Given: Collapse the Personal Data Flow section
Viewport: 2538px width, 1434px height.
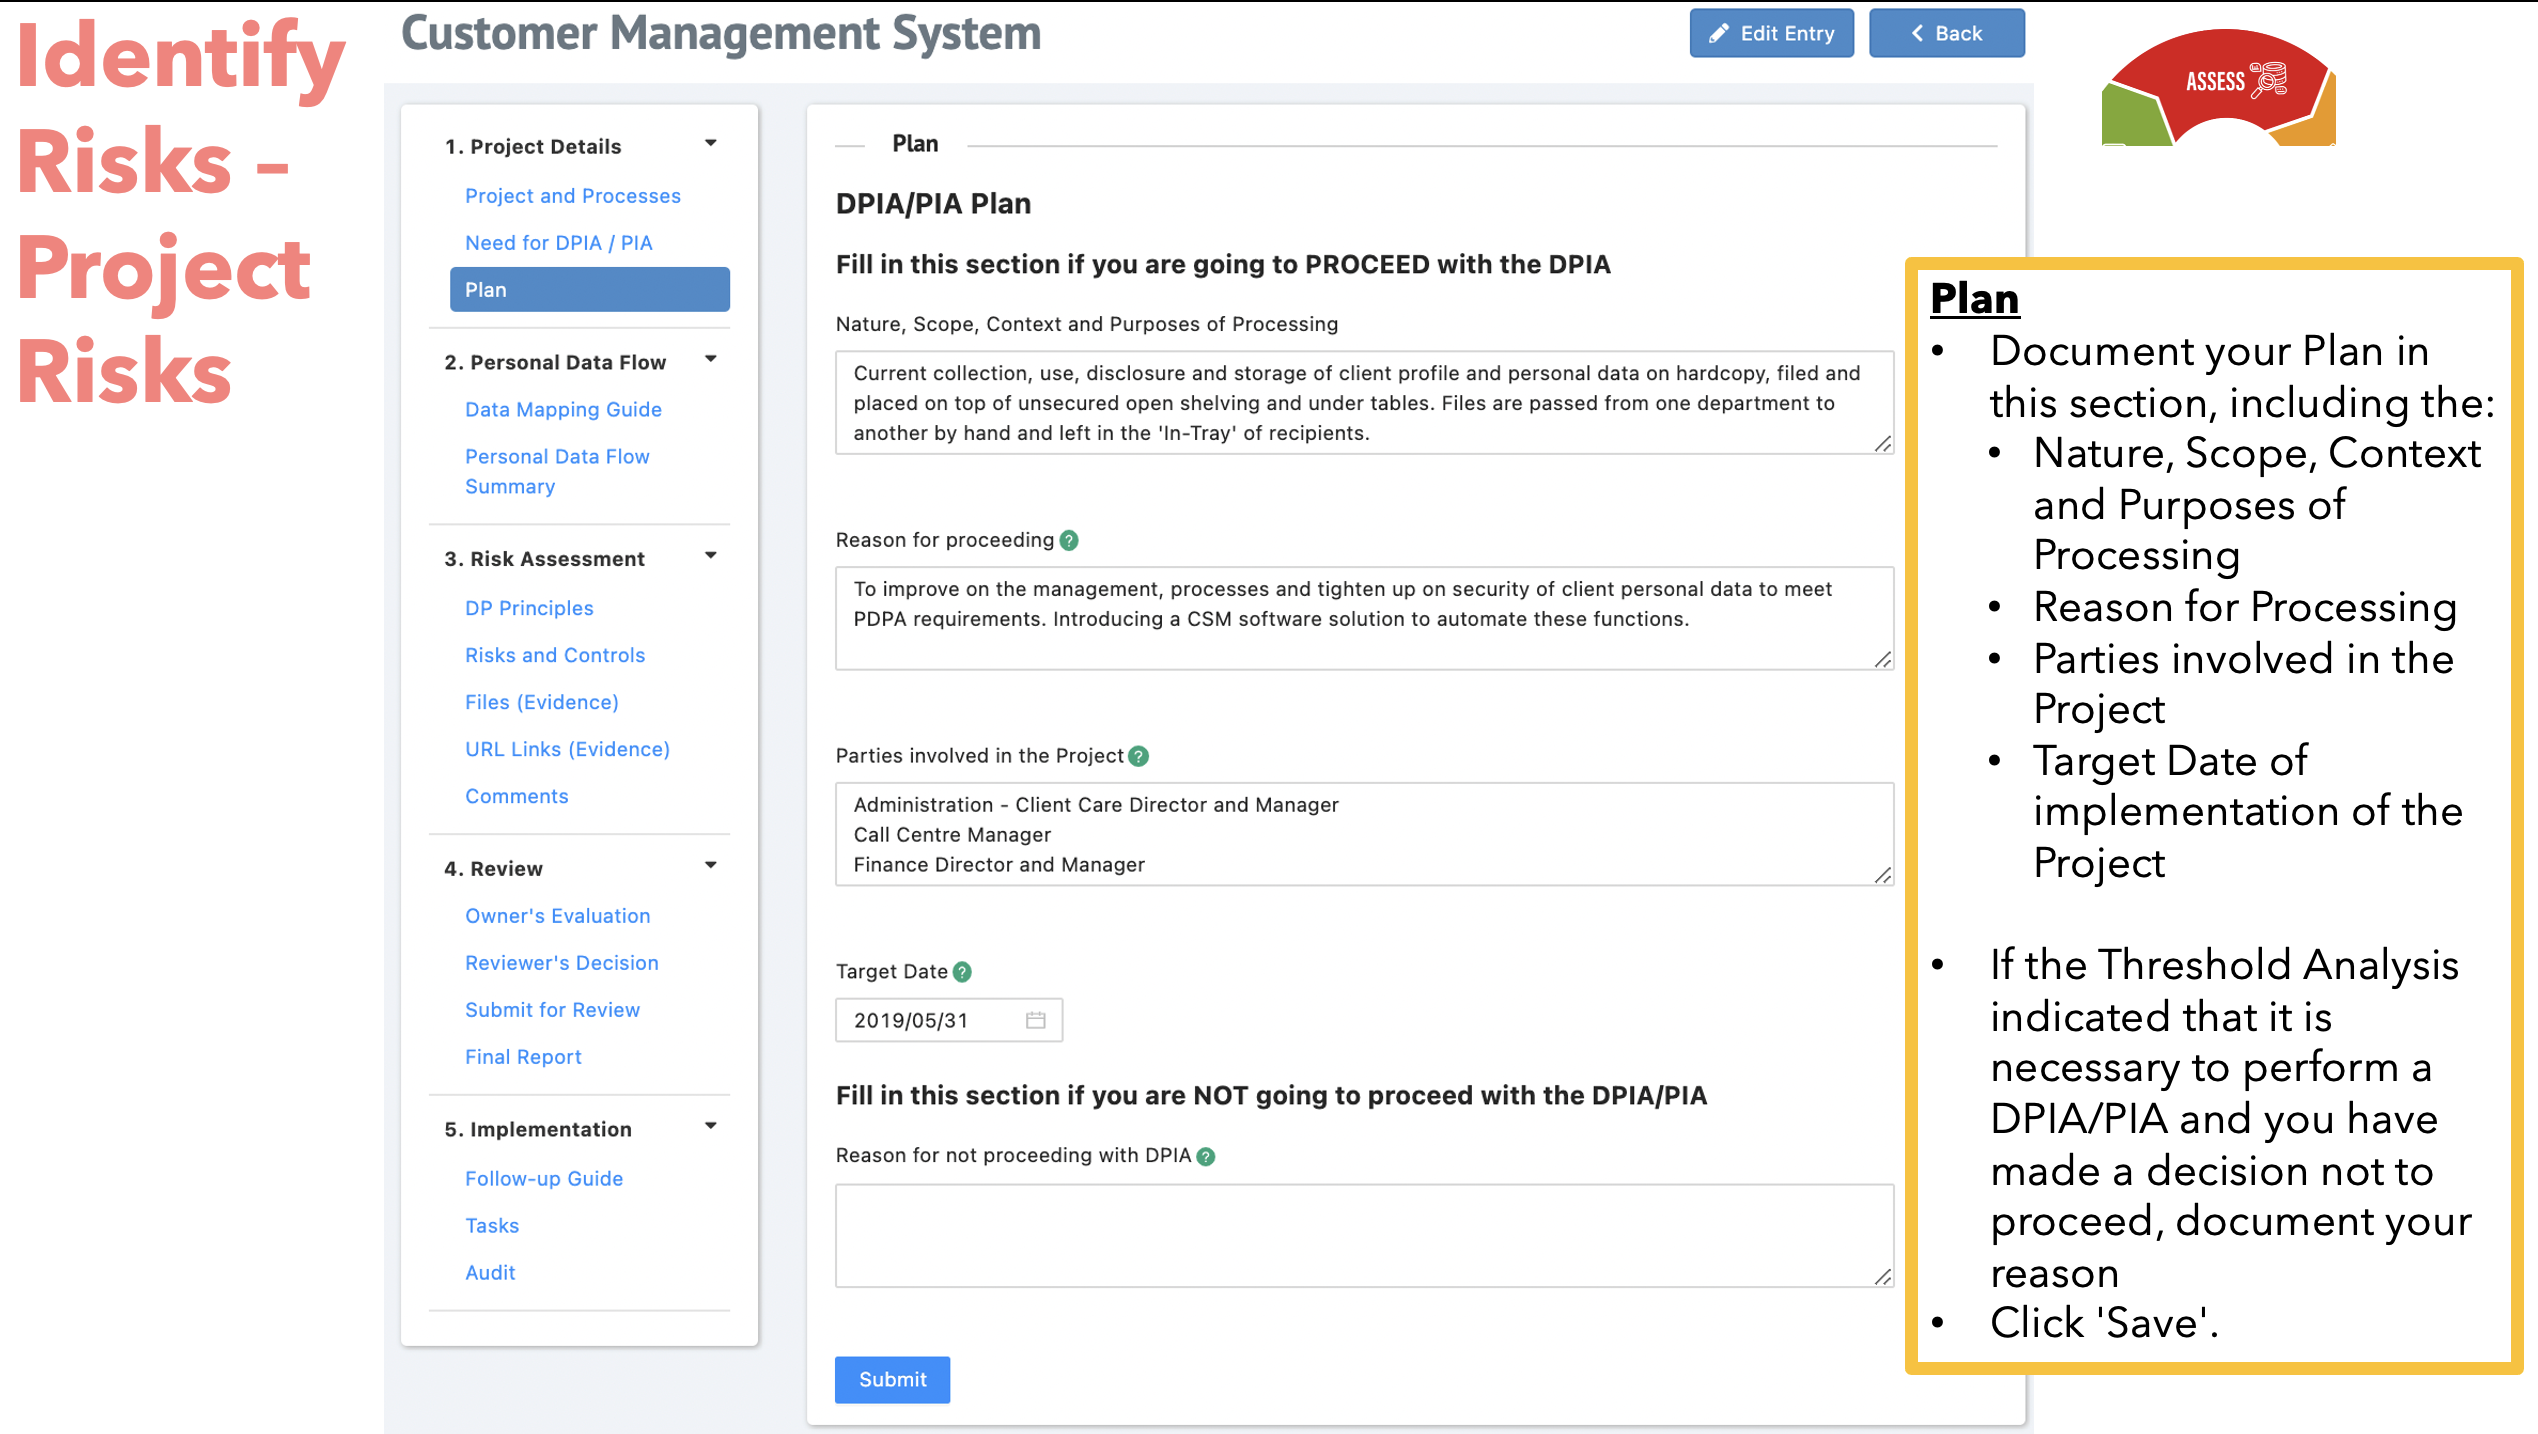Looking at the screenshot, I should pos(710,359).
